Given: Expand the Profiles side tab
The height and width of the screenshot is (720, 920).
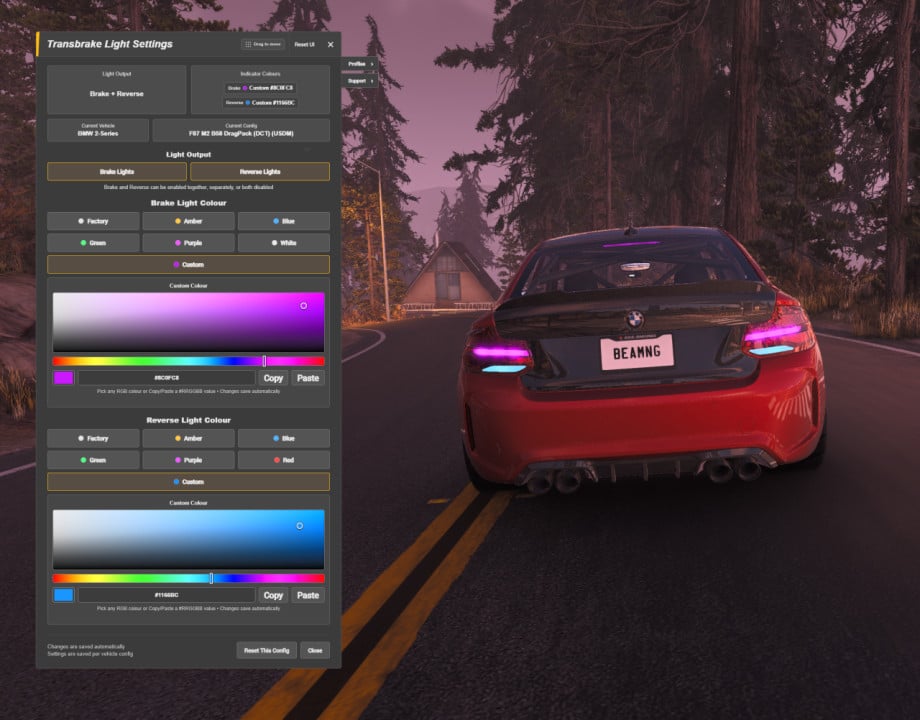Looking at the screenshot, I should click(x=360, y=64).
